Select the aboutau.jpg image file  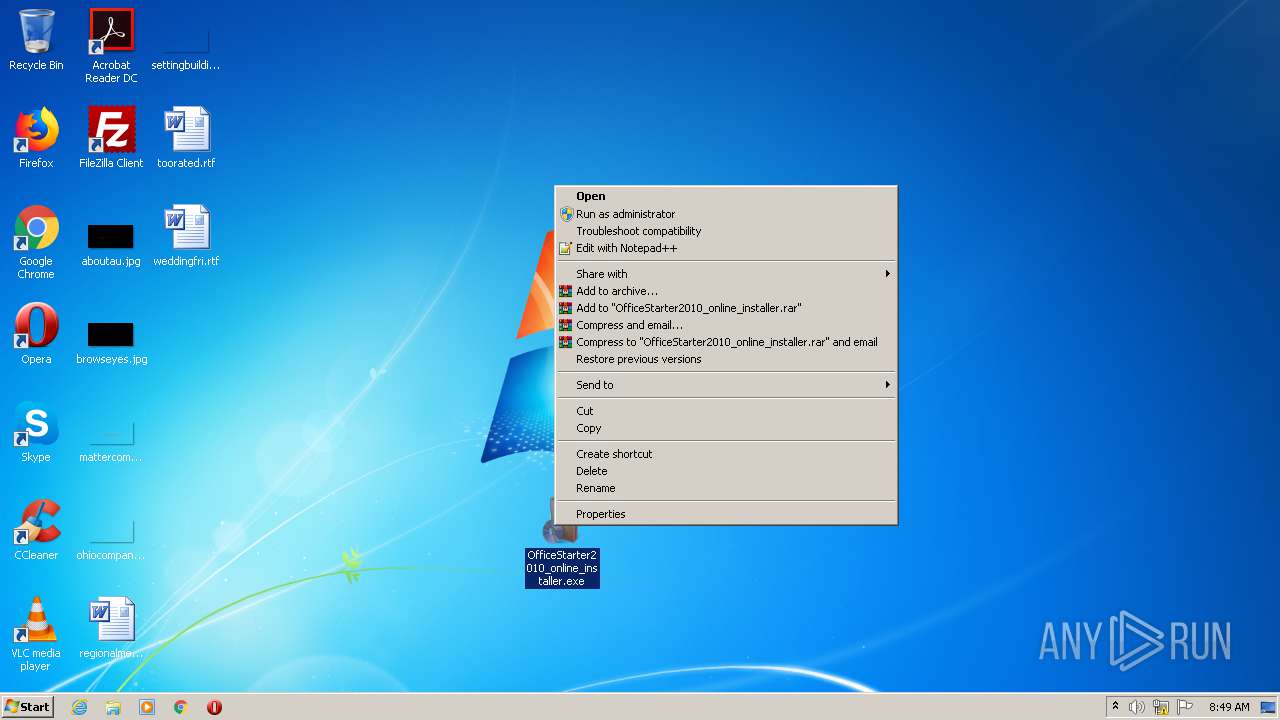(x=111, y=242)
